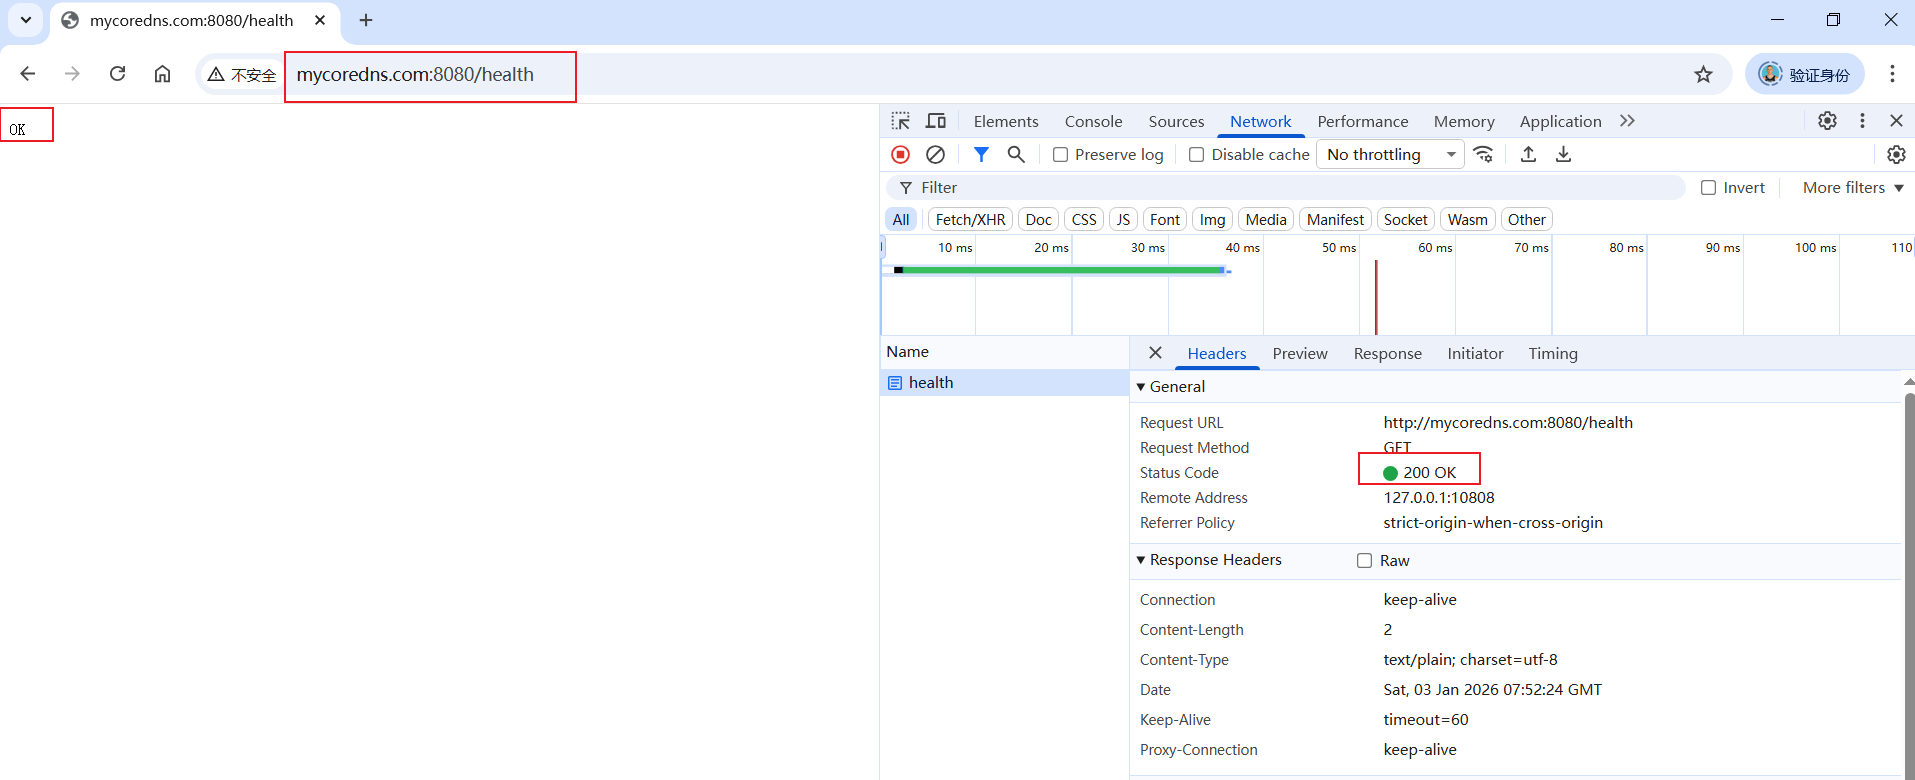The width and height of the screenshot is (1915, 780).
Task: Expand the More filters menu
Action: [1852, 188]
